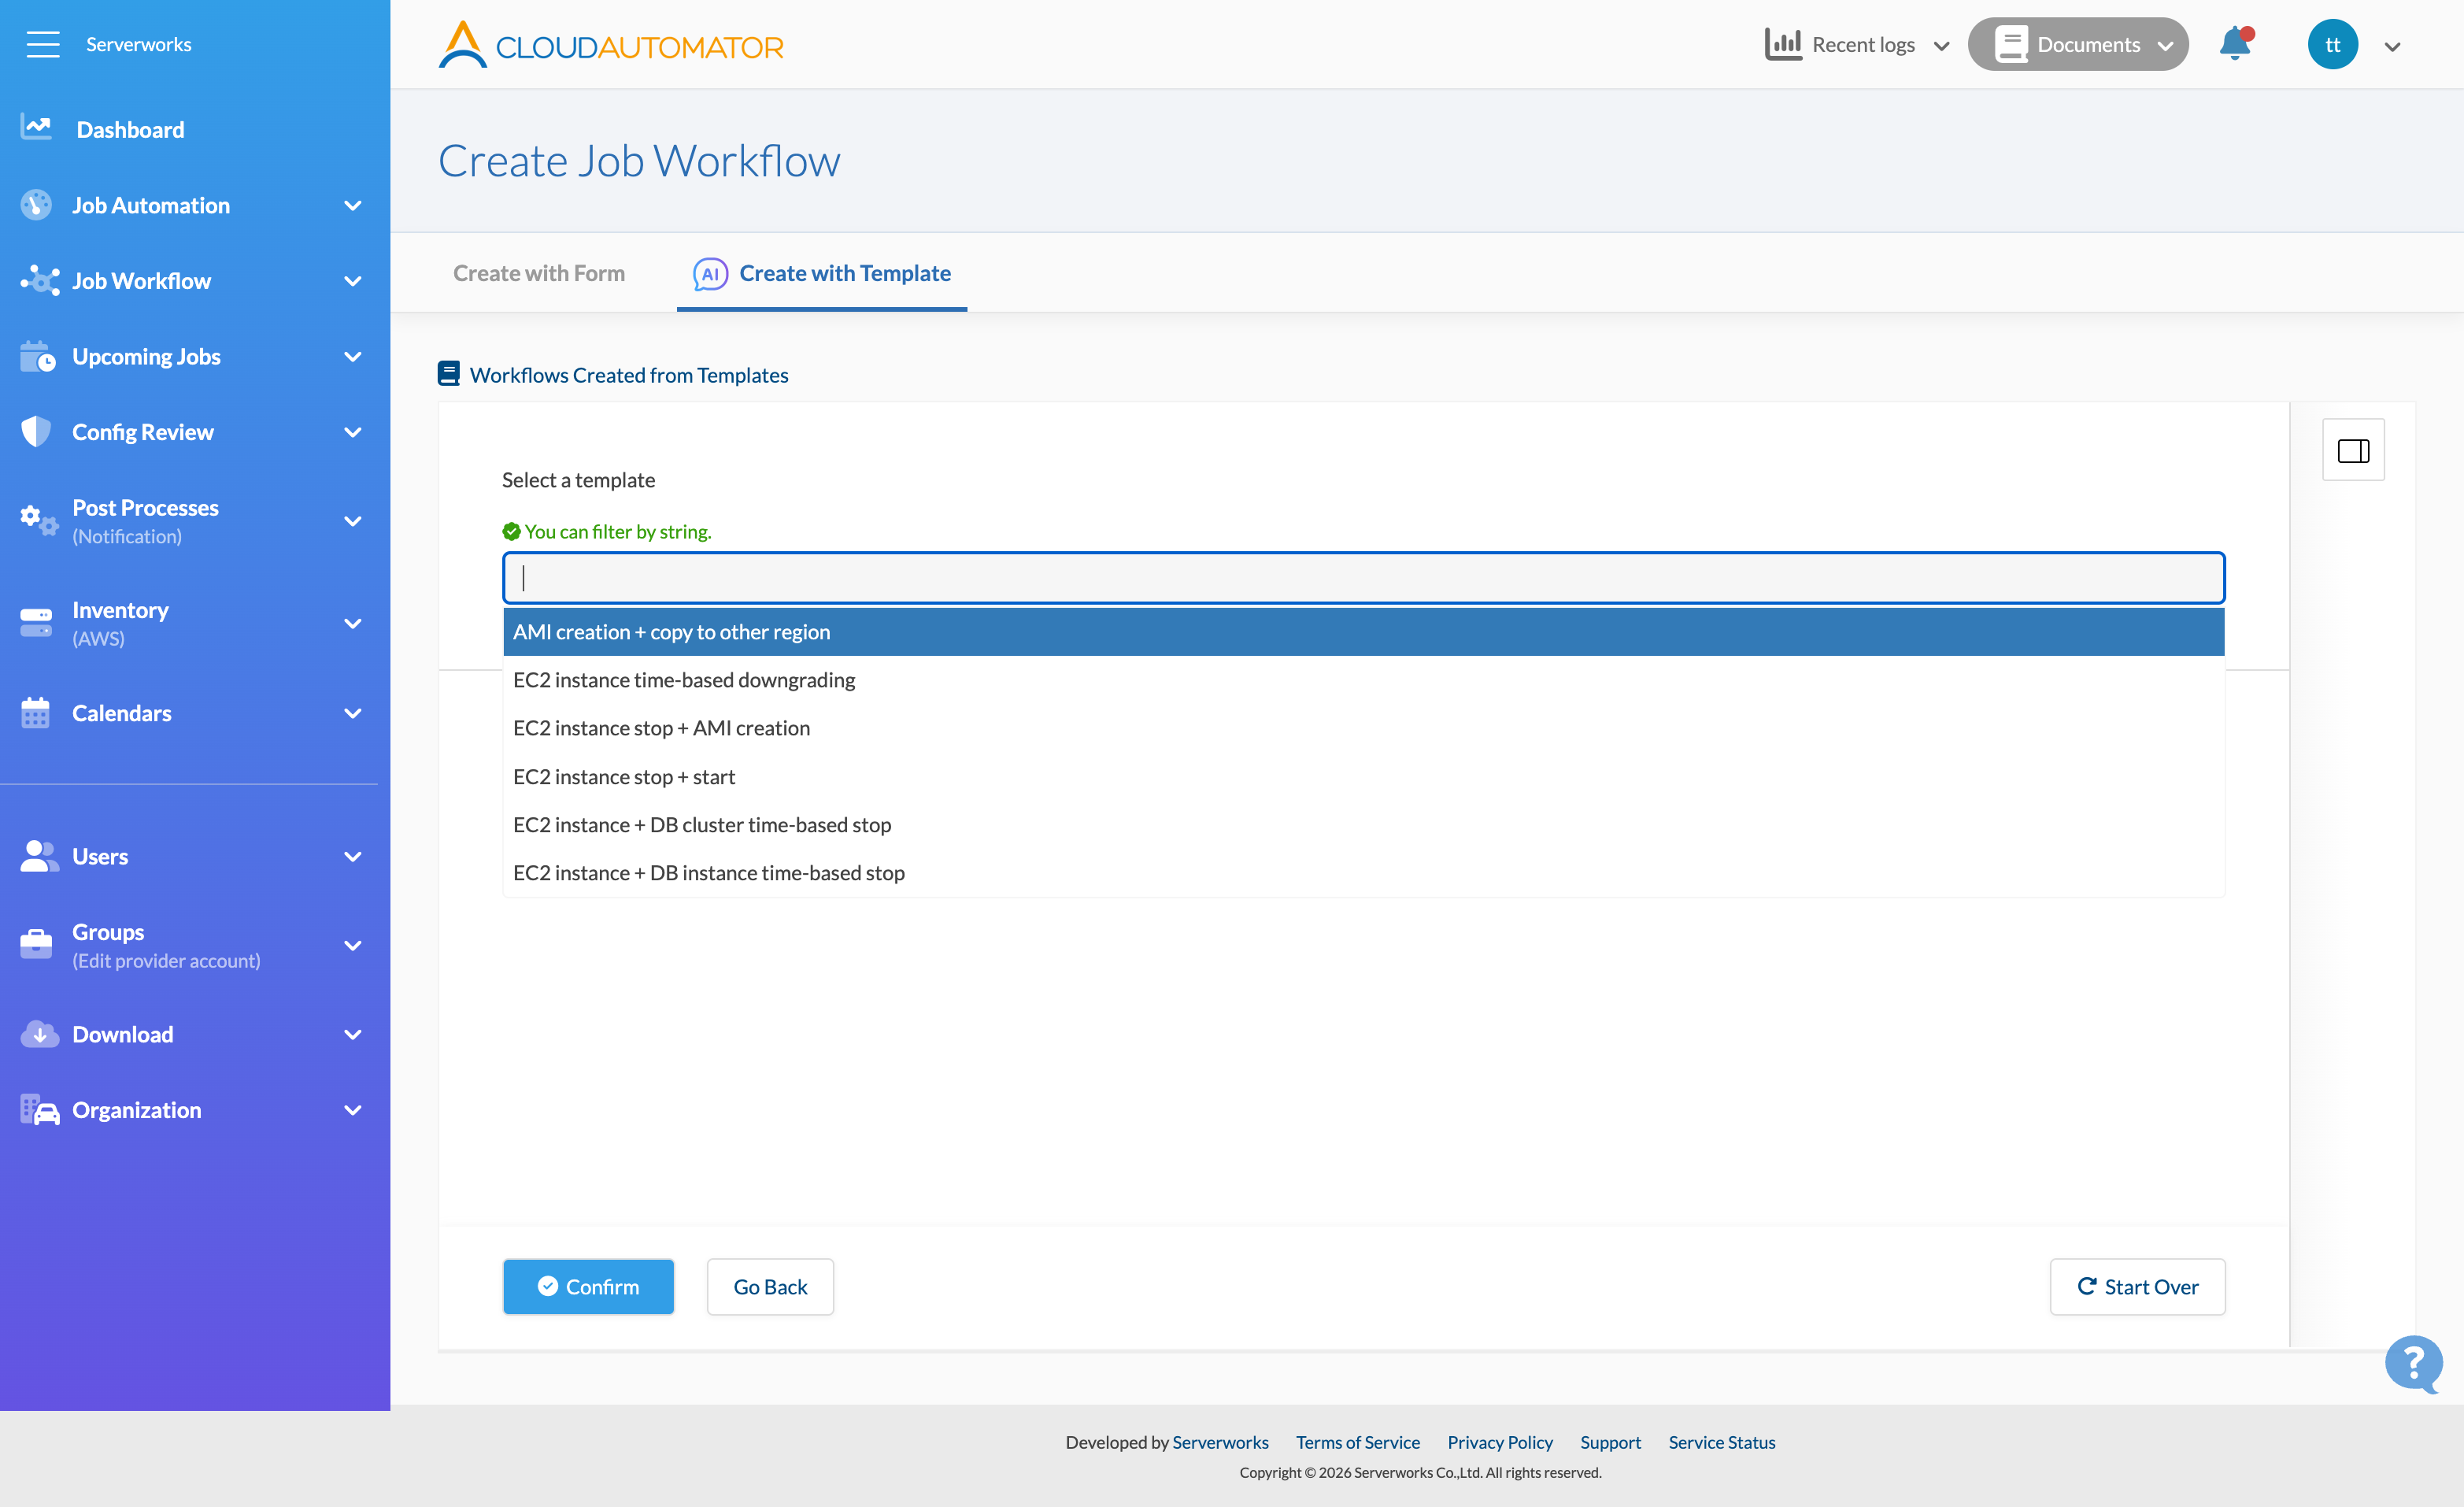Screen dimensions: 2464x1507
Task: Open Service Status link
Action: pos(1721,1442)
